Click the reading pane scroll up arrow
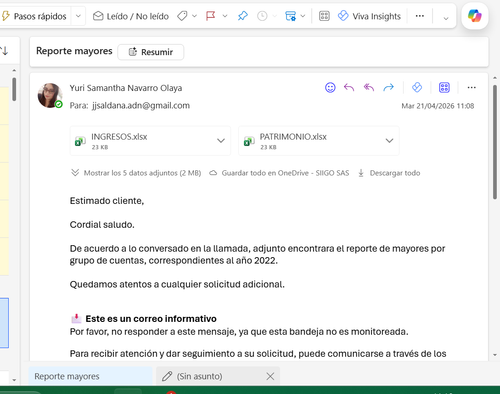Screen dimensions: 500x394 point(495,78)
